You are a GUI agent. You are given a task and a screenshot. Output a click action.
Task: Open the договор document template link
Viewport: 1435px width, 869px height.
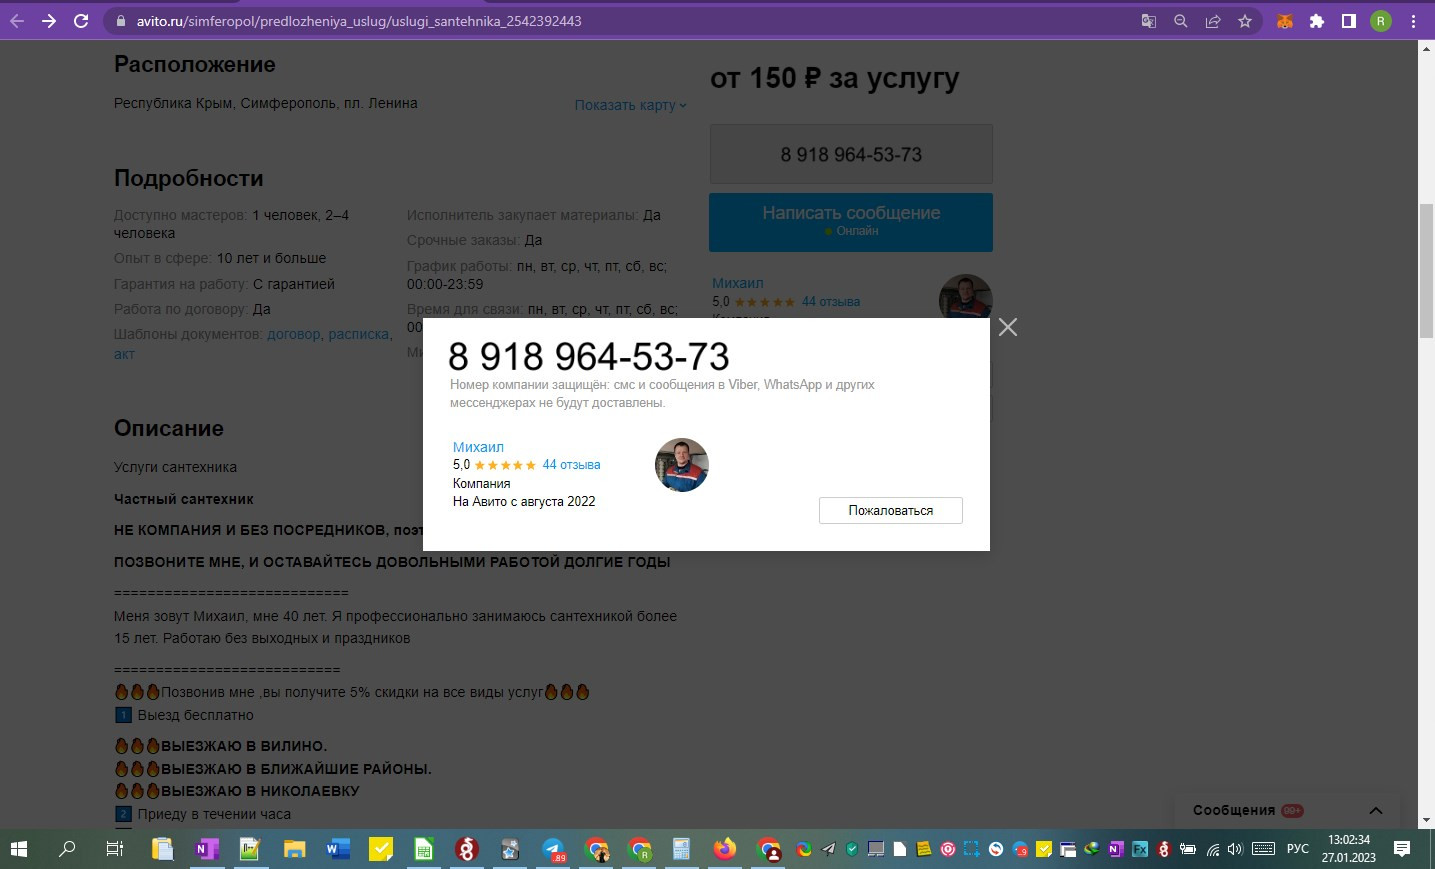coord(294,334)
